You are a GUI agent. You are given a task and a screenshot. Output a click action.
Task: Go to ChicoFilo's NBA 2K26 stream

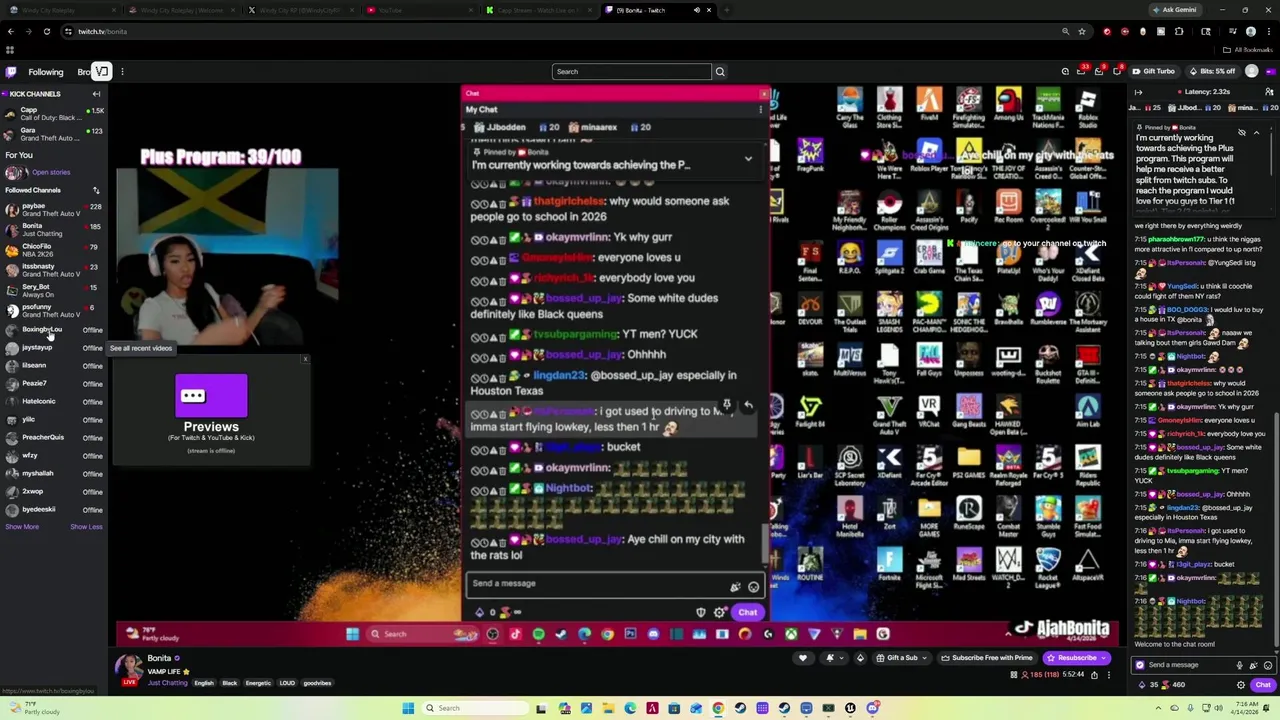pyautogui.click(x=54, y=250)
